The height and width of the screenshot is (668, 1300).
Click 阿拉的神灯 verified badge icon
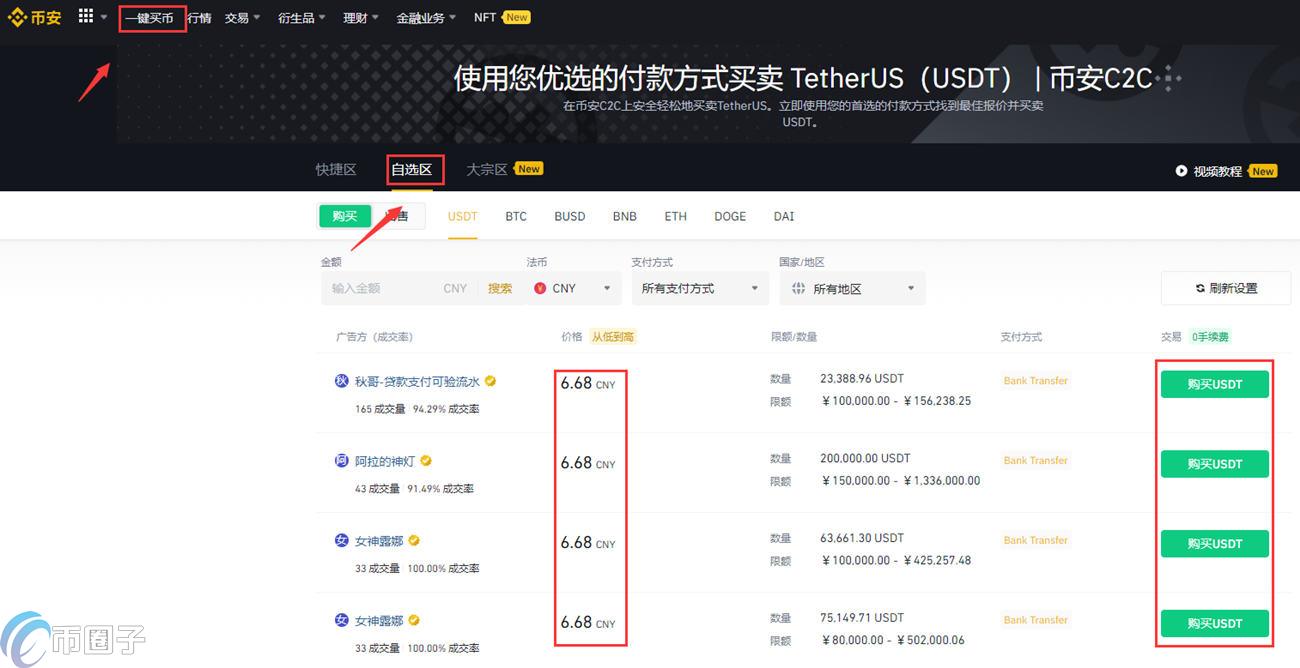(x=426, y=461)
